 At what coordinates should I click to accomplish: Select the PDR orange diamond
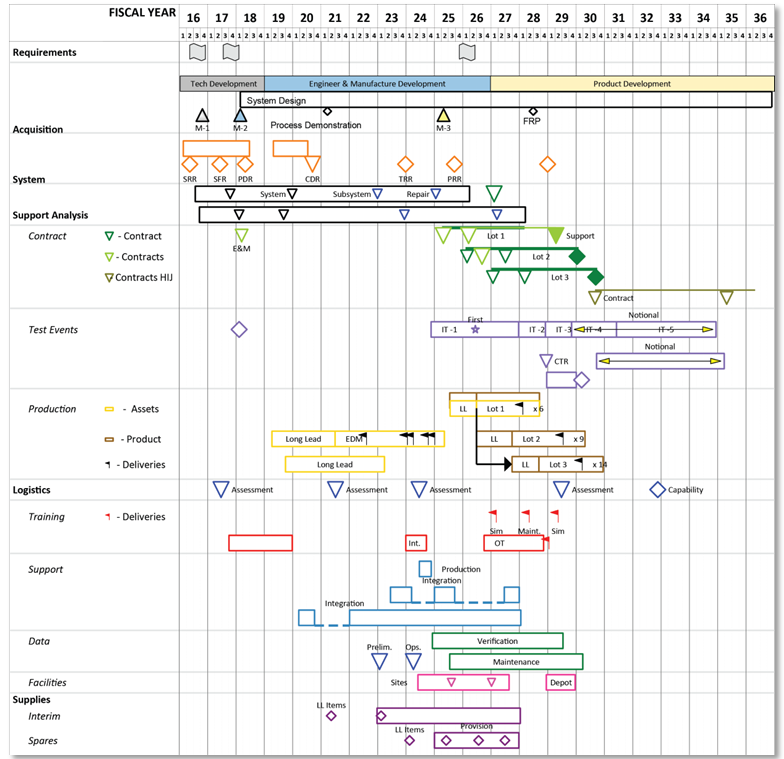tap(245, 164)
